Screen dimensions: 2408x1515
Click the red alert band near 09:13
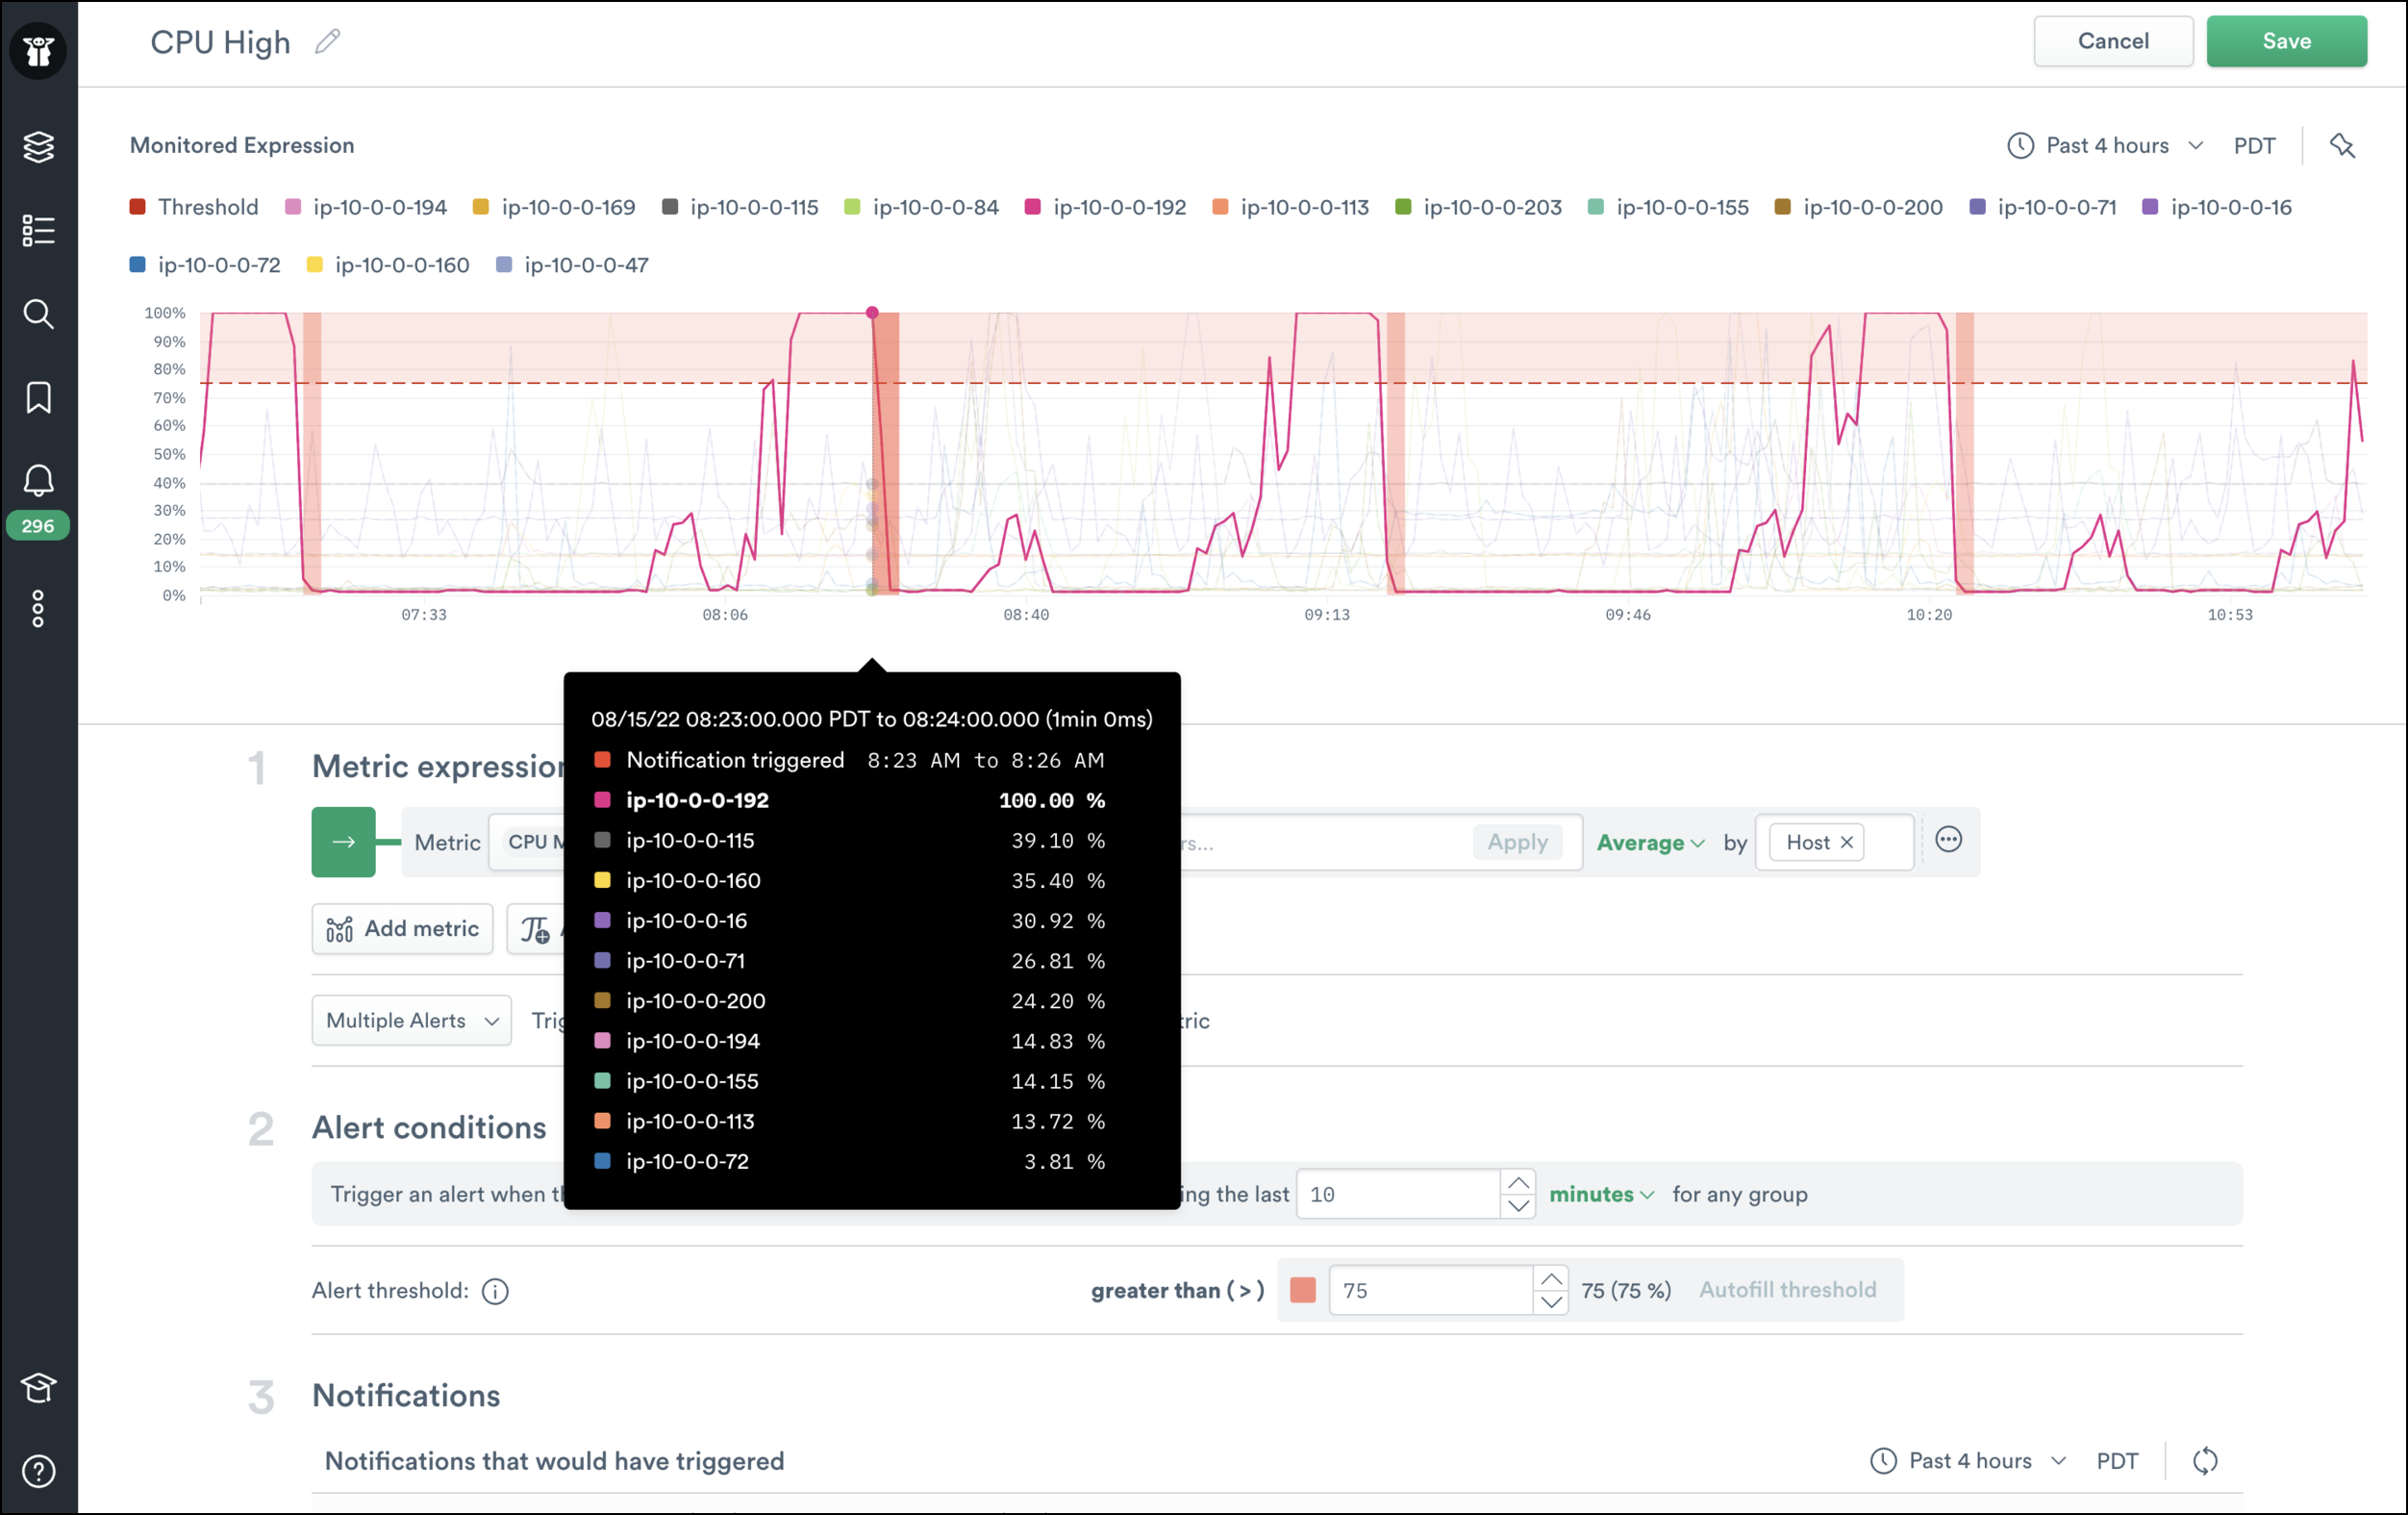pos(1396,453)
